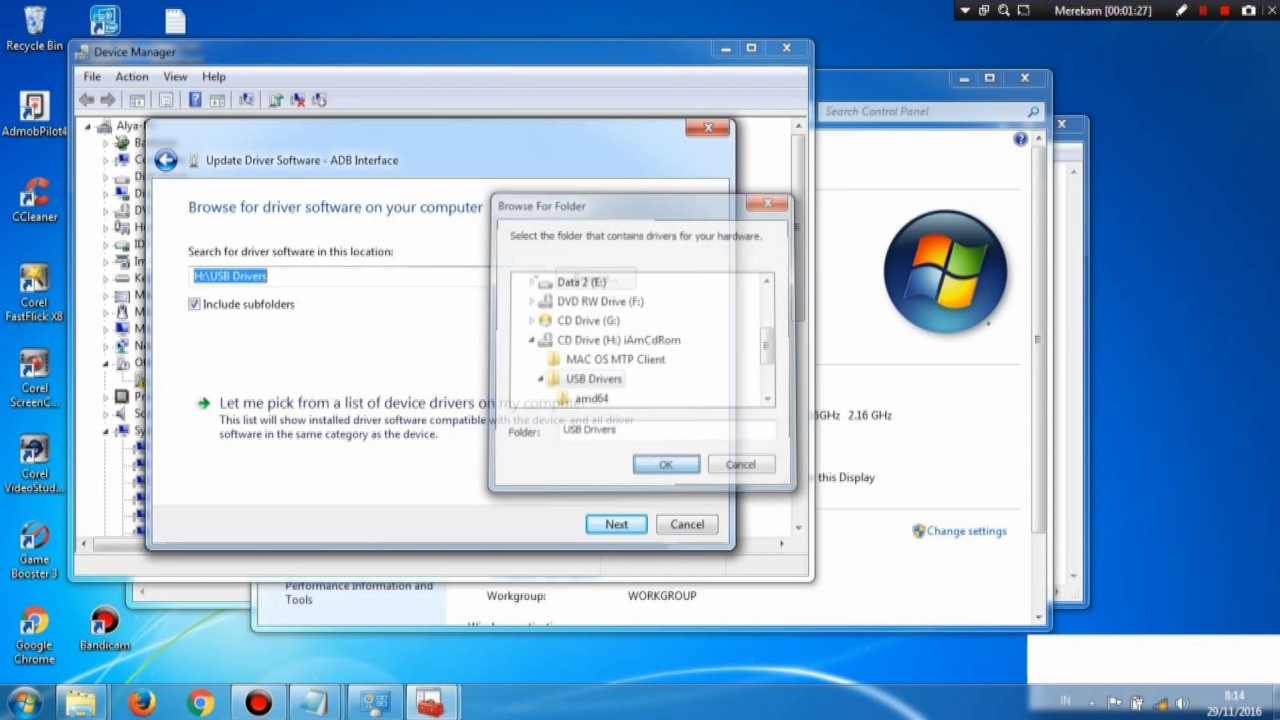The width and height of the screenshot is (1280, 720).
Task: Select USB Drivers folder in tree
Action: [x=594, y=379]
